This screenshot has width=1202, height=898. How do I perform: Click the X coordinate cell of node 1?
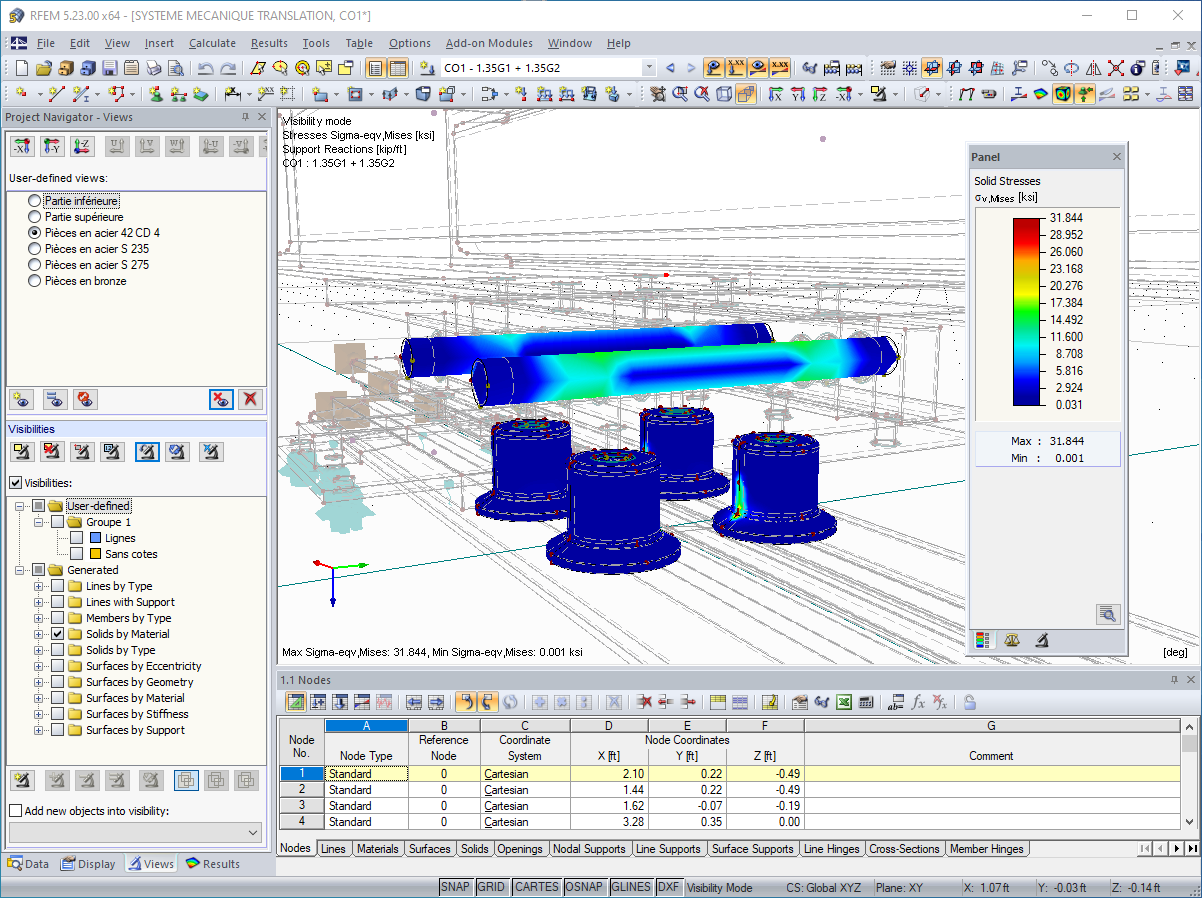(x=609, y=773)
